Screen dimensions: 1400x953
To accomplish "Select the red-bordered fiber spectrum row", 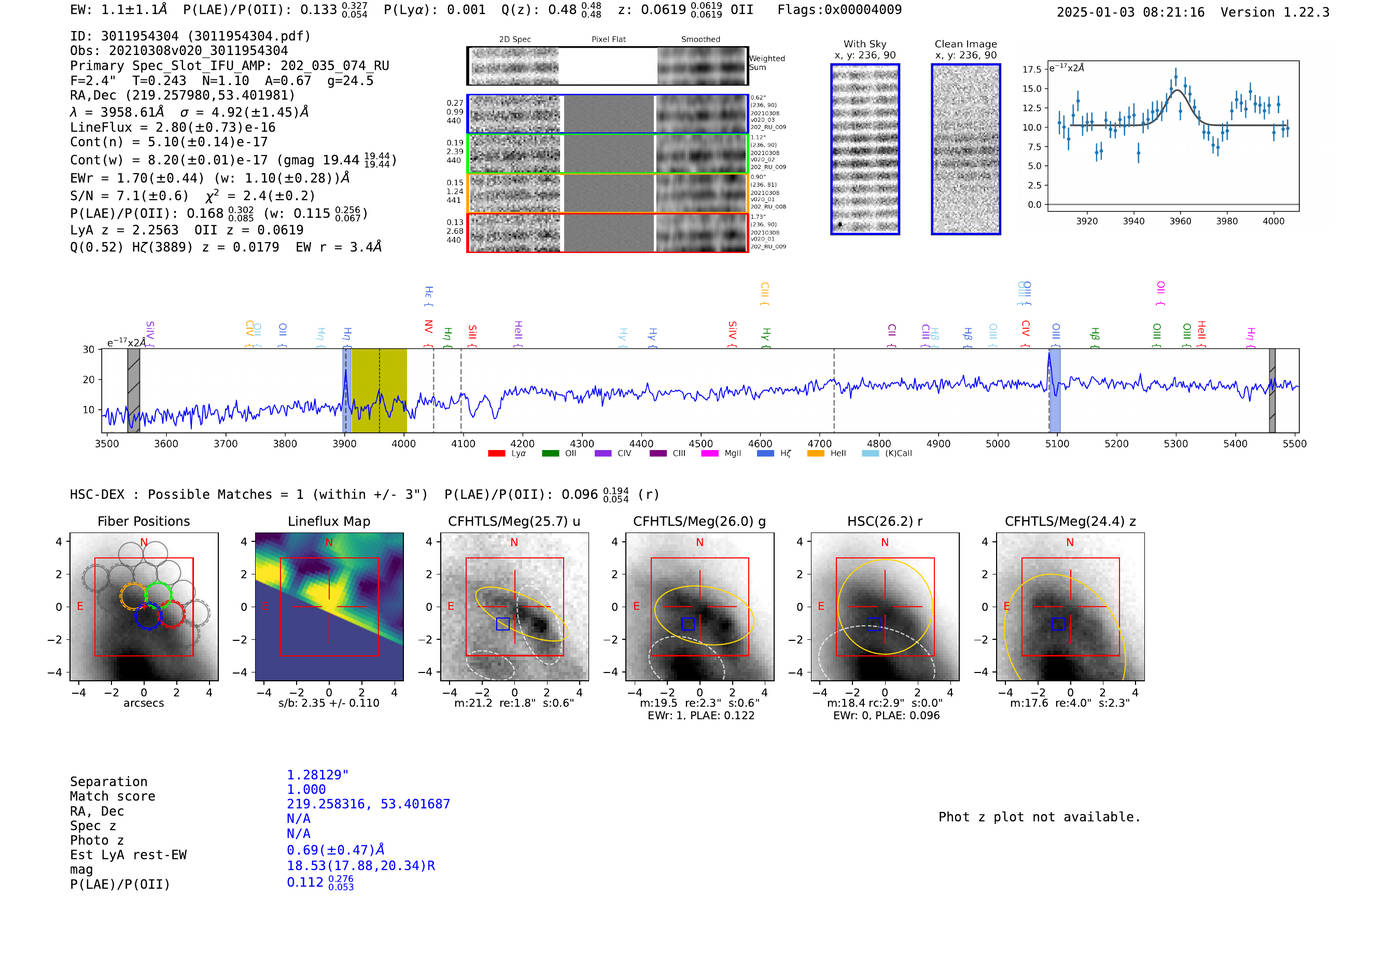I will [607, 232].
